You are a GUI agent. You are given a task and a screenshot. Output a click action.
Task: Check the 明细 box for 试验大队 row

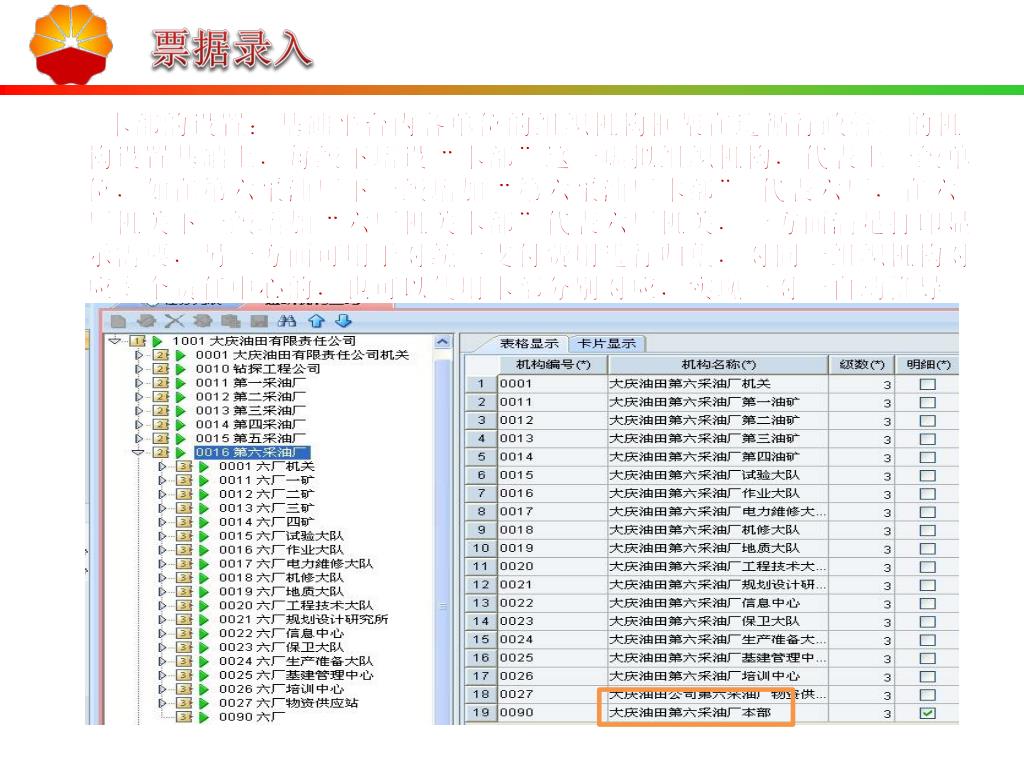[927, 475]
